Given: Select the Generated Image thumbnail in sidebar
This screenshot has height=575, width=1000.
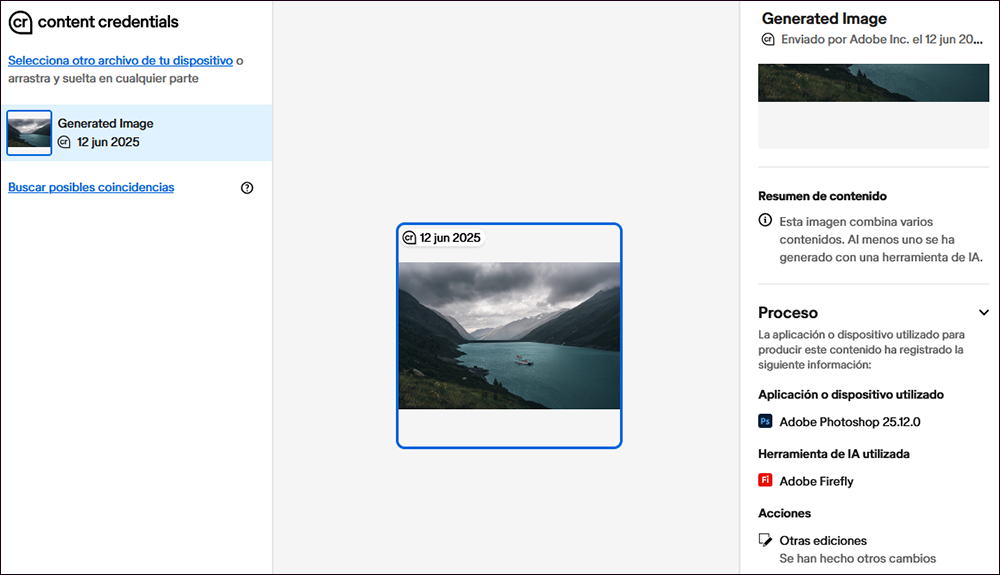Looking at the screenshot, I should click(x=29, y=133).
